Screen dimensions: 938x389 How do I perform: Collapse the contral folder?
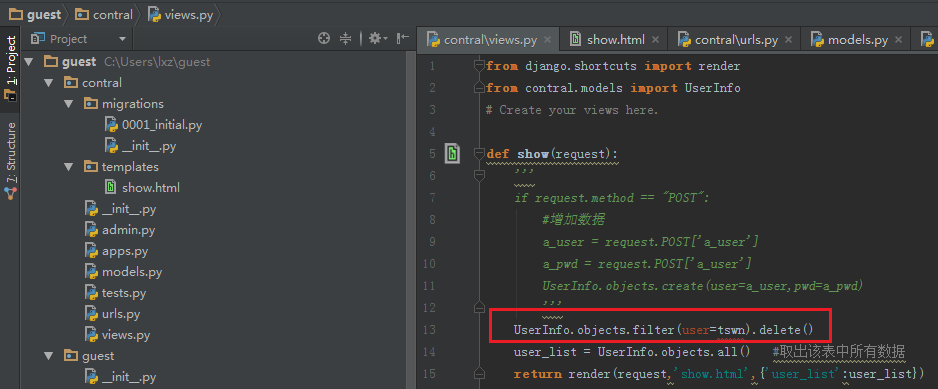pos(49,83)
